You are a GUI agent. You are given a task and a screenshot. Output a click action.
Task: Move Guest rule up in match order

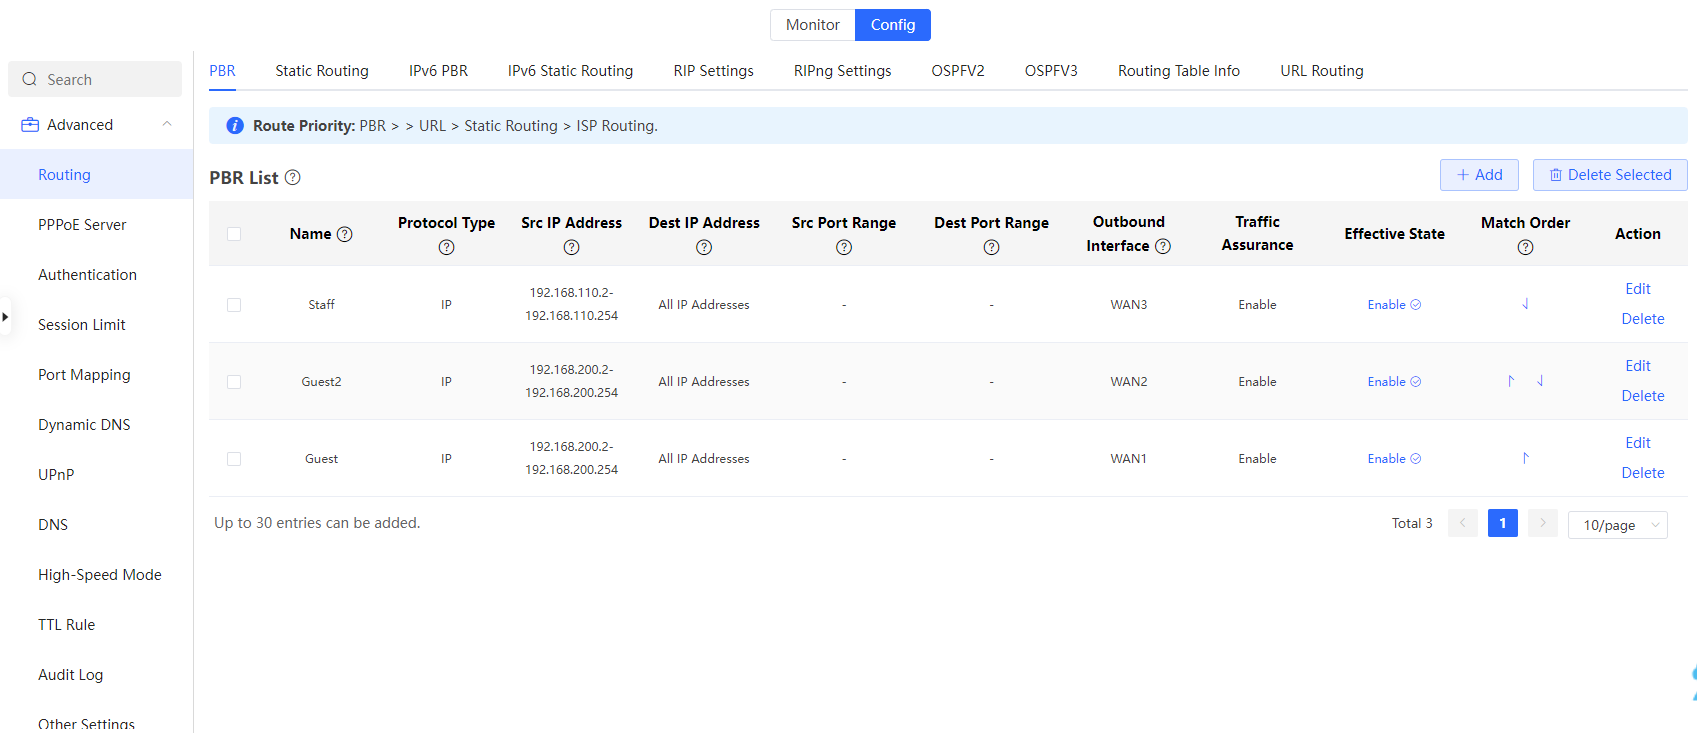(1525, 458)
